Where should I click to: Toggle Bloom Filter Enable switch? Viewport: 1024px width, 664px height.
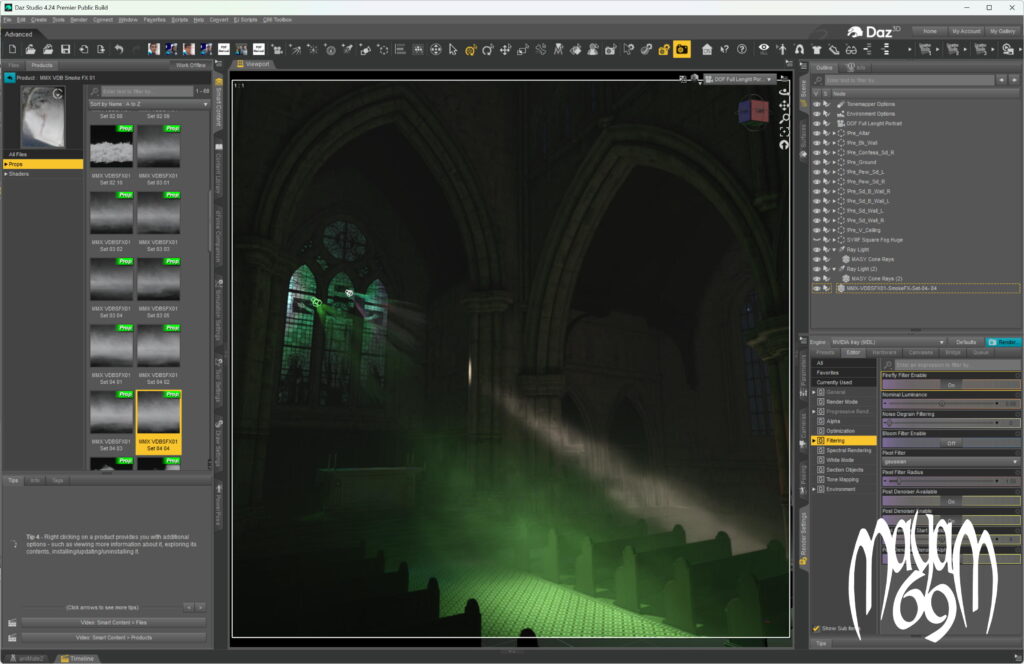(950, 443)
